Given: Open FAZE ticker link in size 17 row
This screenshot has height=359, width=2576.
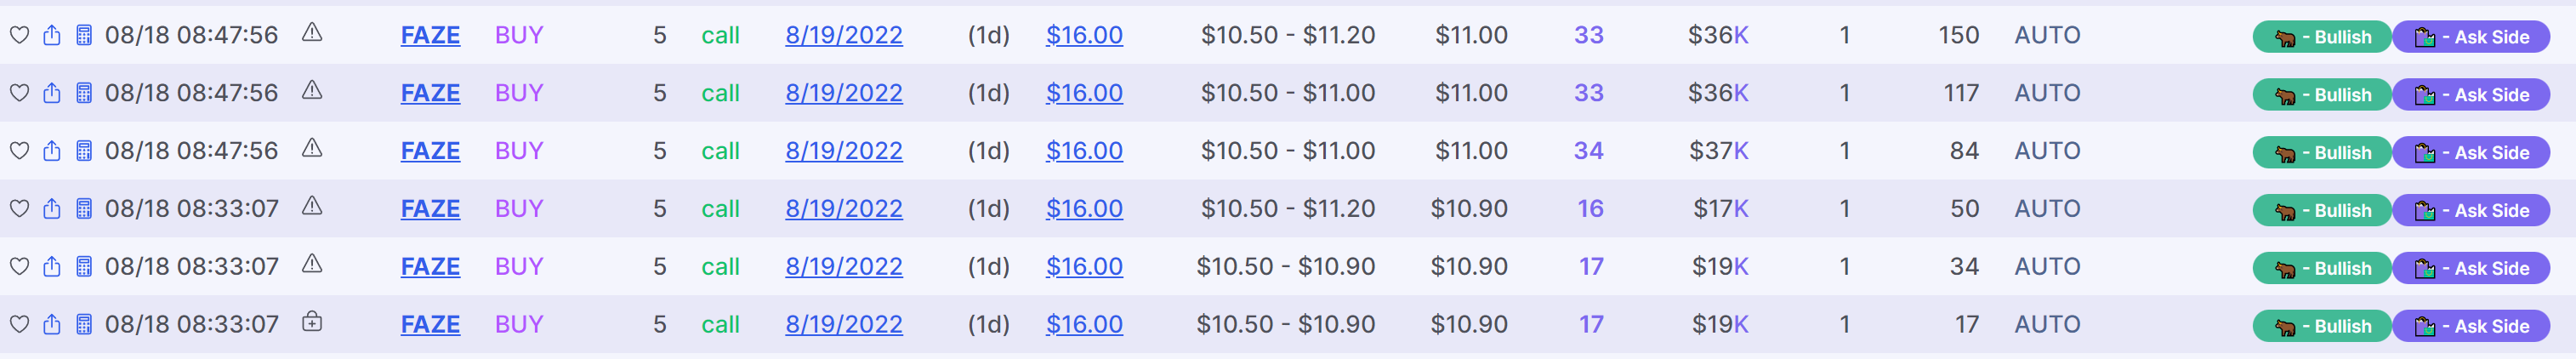Looking at the screenshot, I should [430, 325].
